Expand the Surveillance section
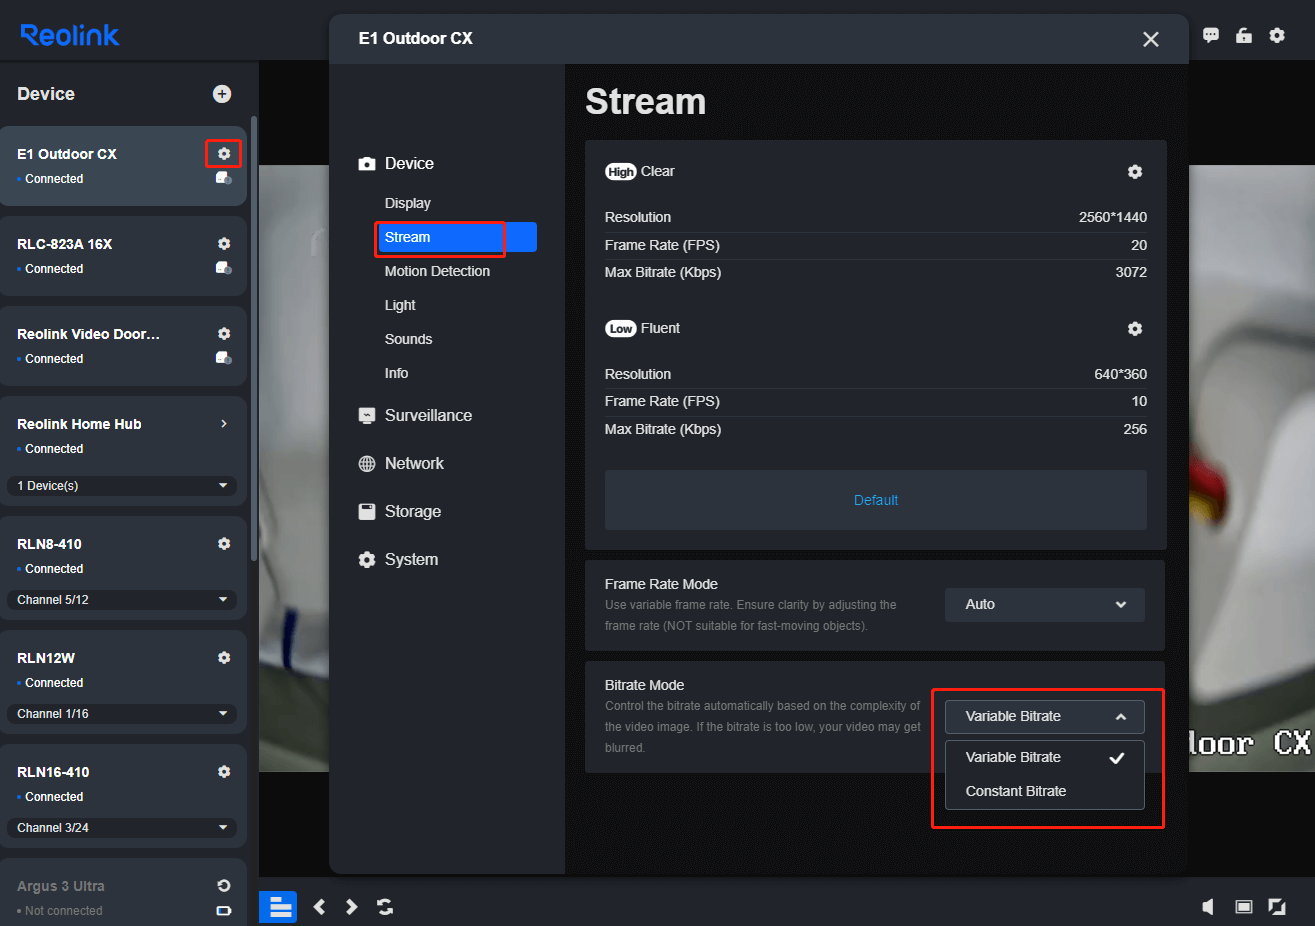The width and height of the screenshot is (1315, 926). 415,415
